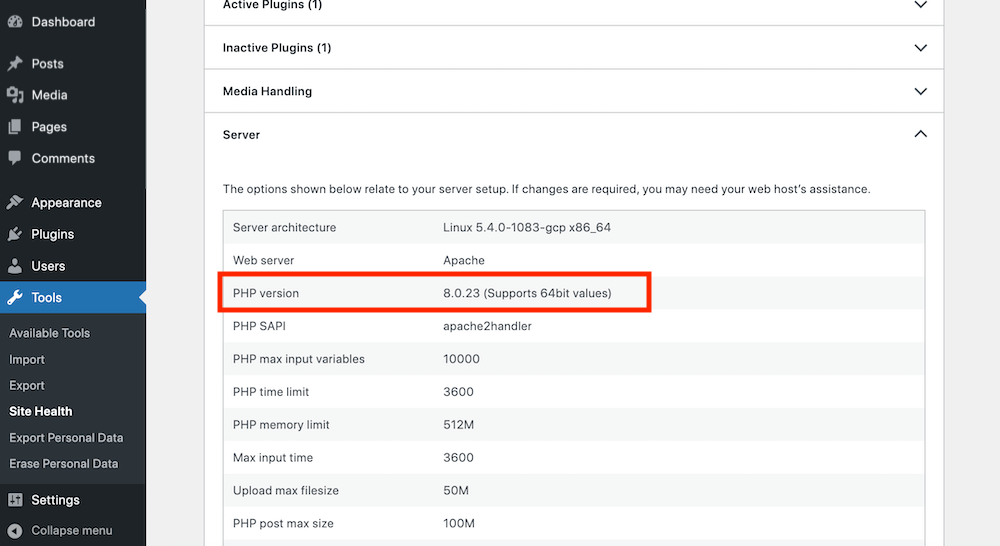Click the Users person icon
1000x546 pixels.
point(15,266)
